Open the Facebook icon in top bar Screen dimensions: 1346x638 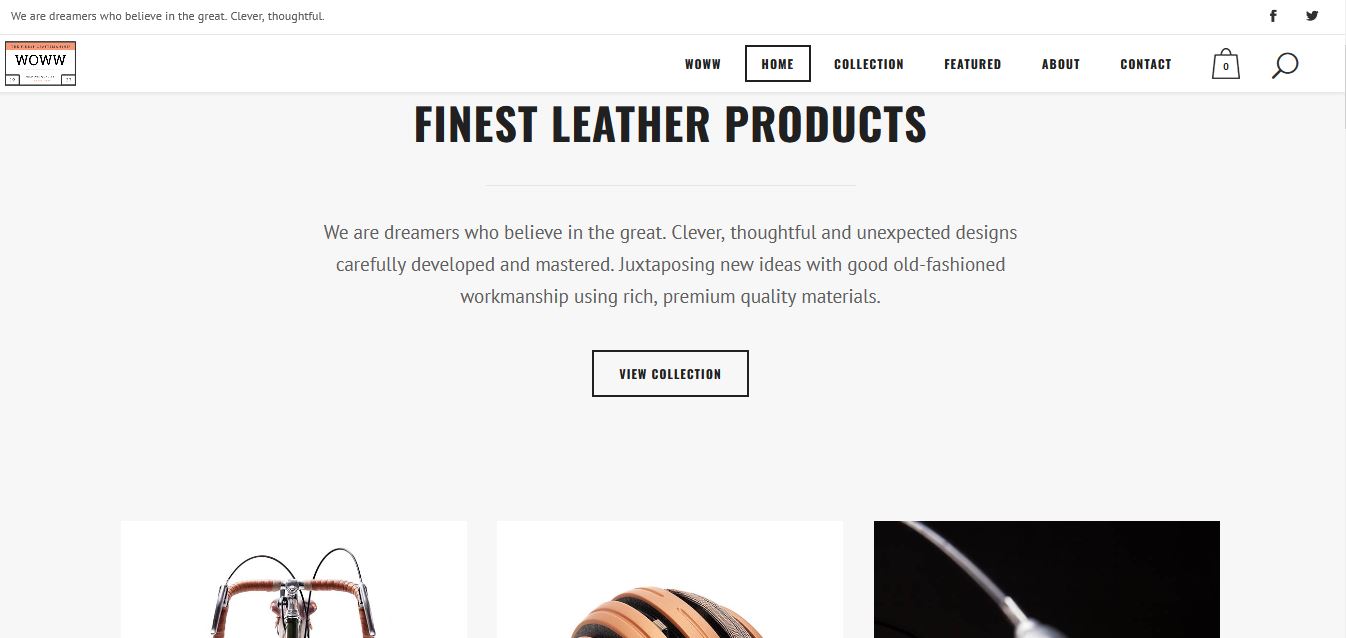pyautogui.click(x=1273, y=16)
